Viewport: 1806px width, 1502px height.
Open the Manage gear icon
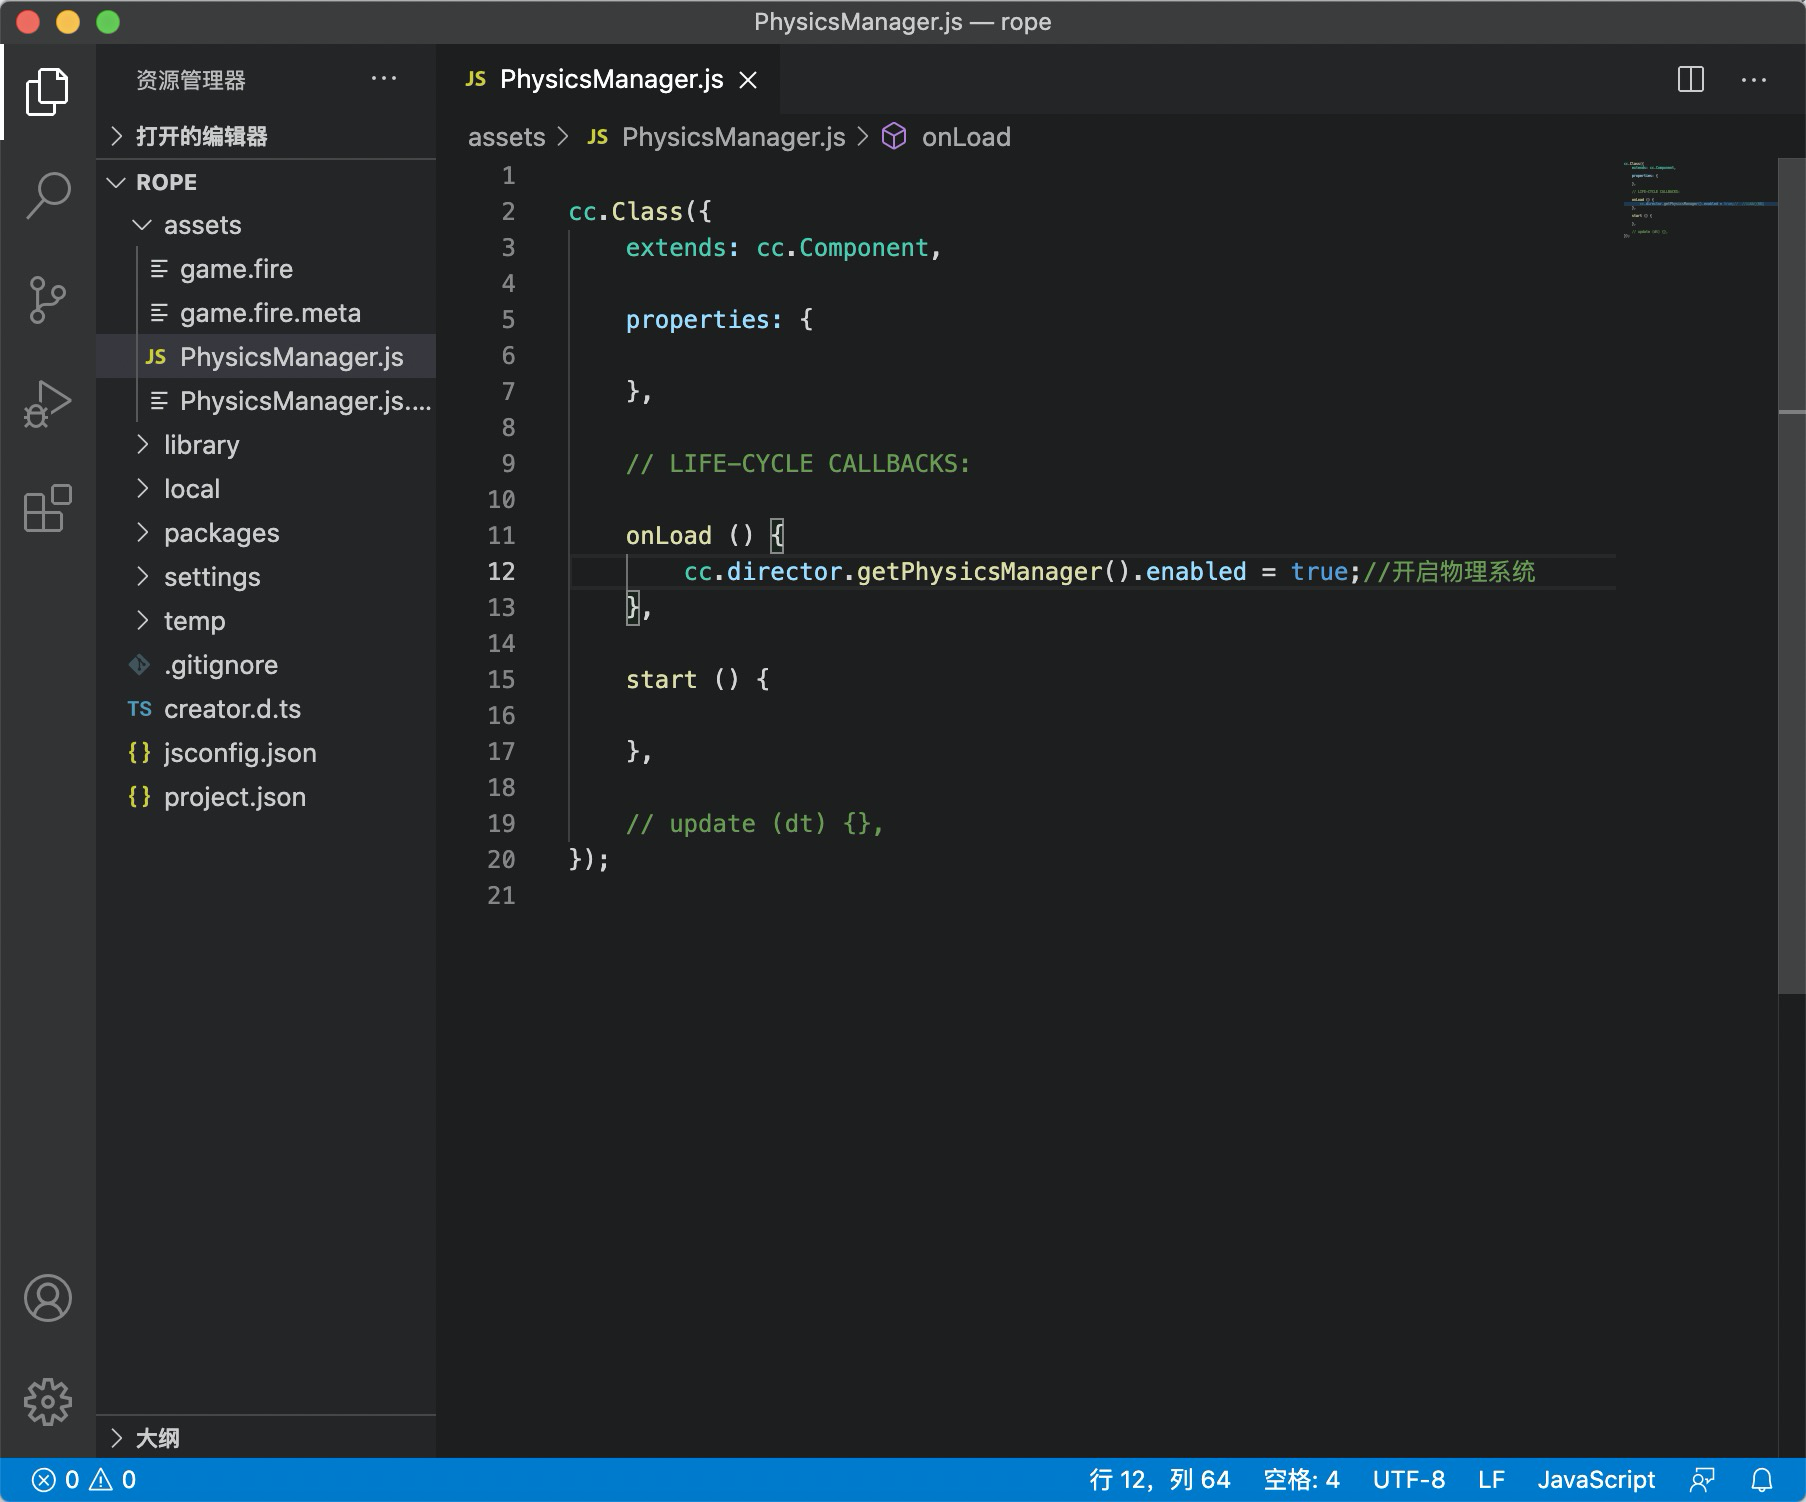click(47, 1402)
